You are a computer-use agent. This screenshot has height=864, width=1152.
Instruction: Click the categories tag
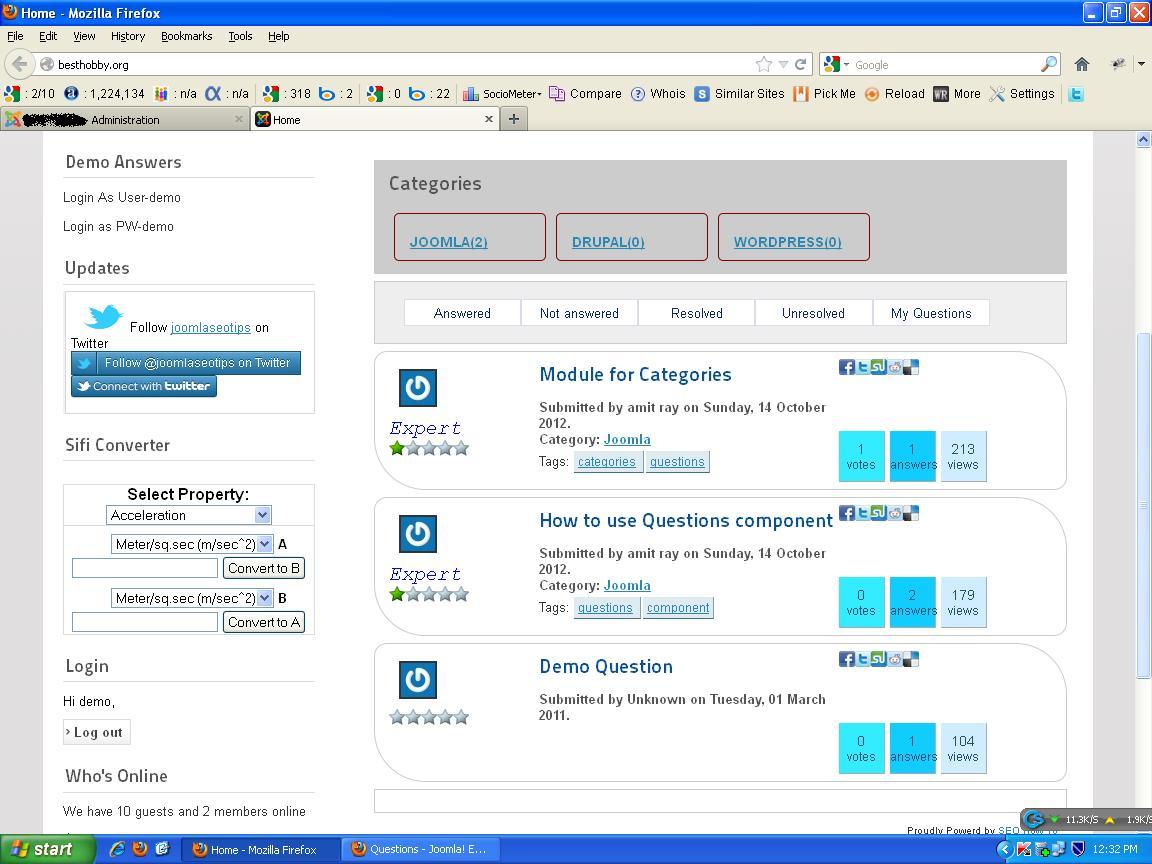(x=607, y=461)
